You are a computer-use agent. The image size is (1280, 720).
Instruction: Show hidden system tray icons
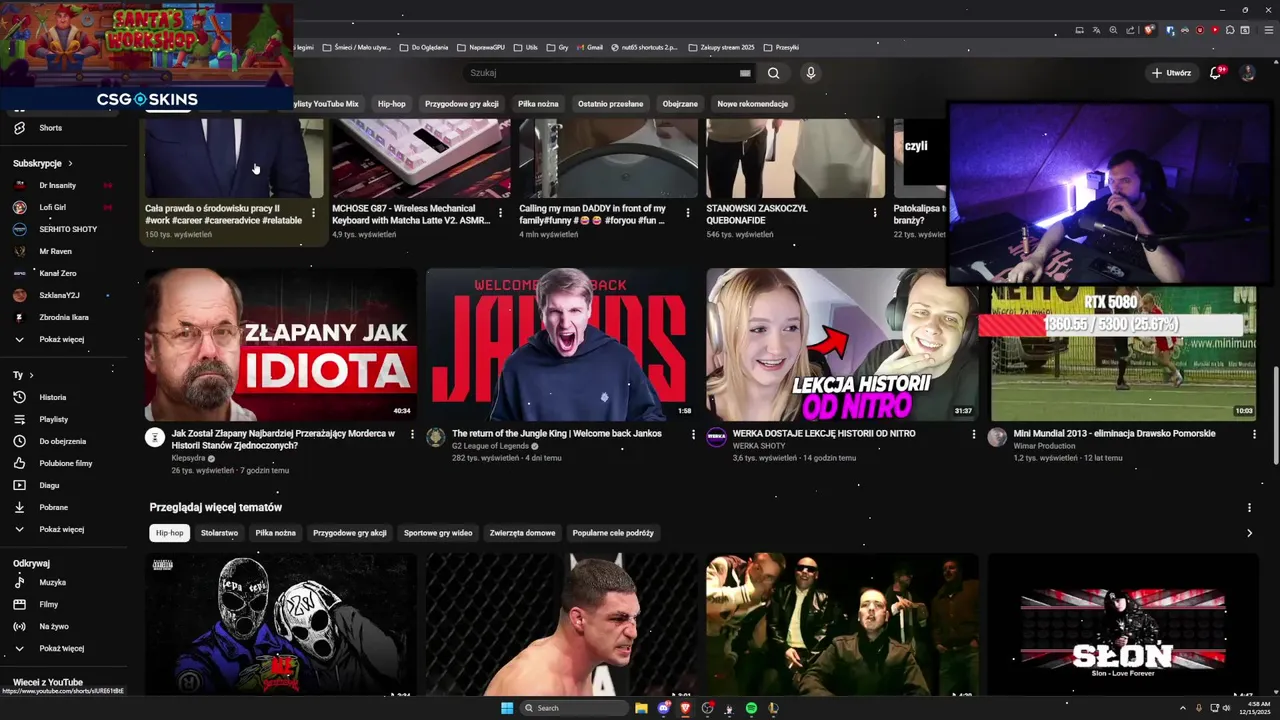coord(1183,708)
